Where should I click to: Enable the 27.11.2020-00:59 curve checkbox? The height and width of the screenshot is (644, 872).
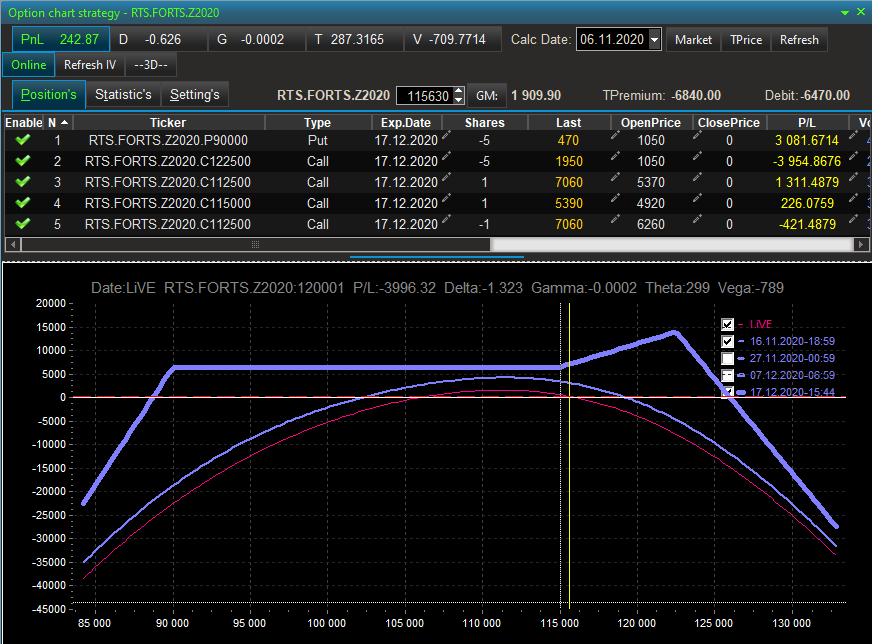(x=727, y=358)
